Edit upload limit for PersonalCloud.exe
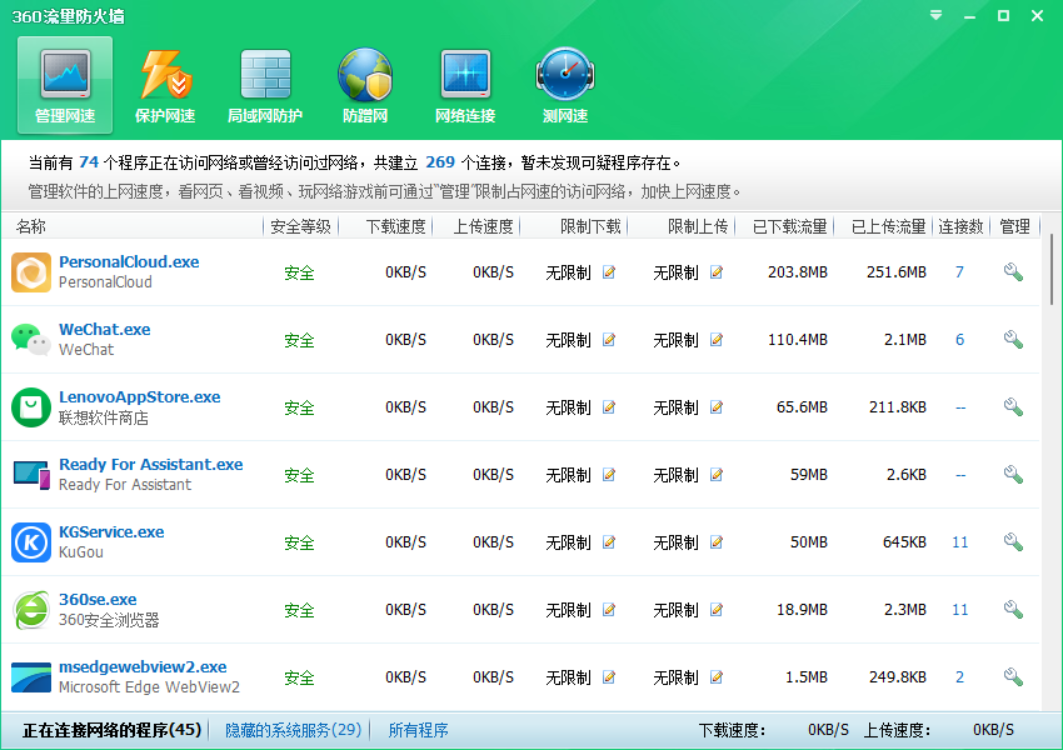The width and height of the screenshot is (1063, 750). coord(717,273)
